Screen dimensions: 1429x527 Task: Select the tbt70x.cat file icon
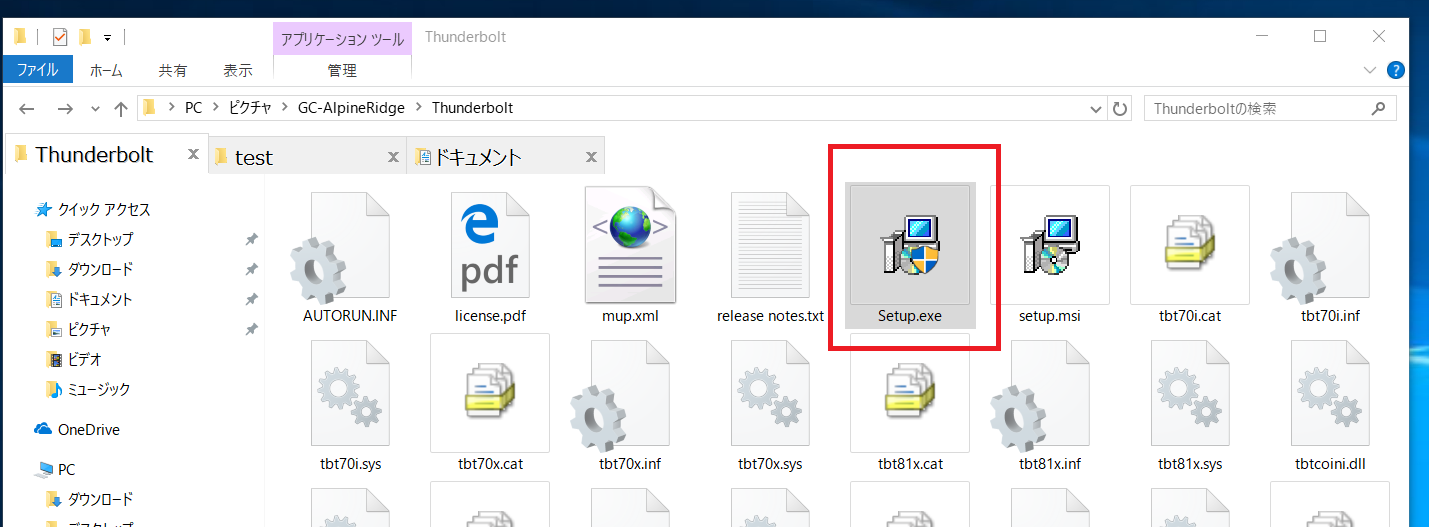click(490, 393)
